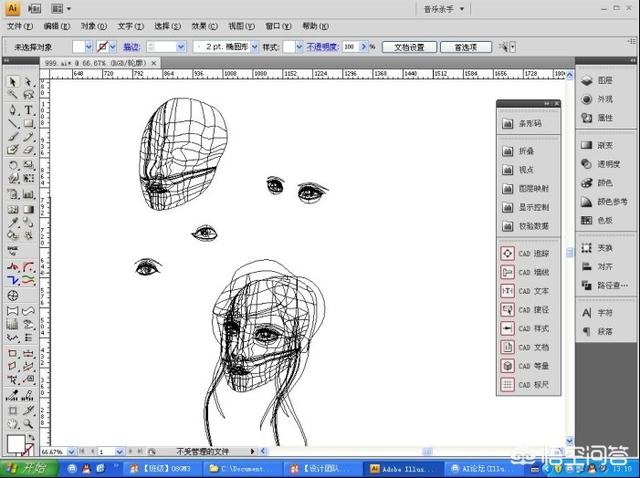Open the Paragraph (段落) panel
Screen dimensions: 640x478
point(598,331)
